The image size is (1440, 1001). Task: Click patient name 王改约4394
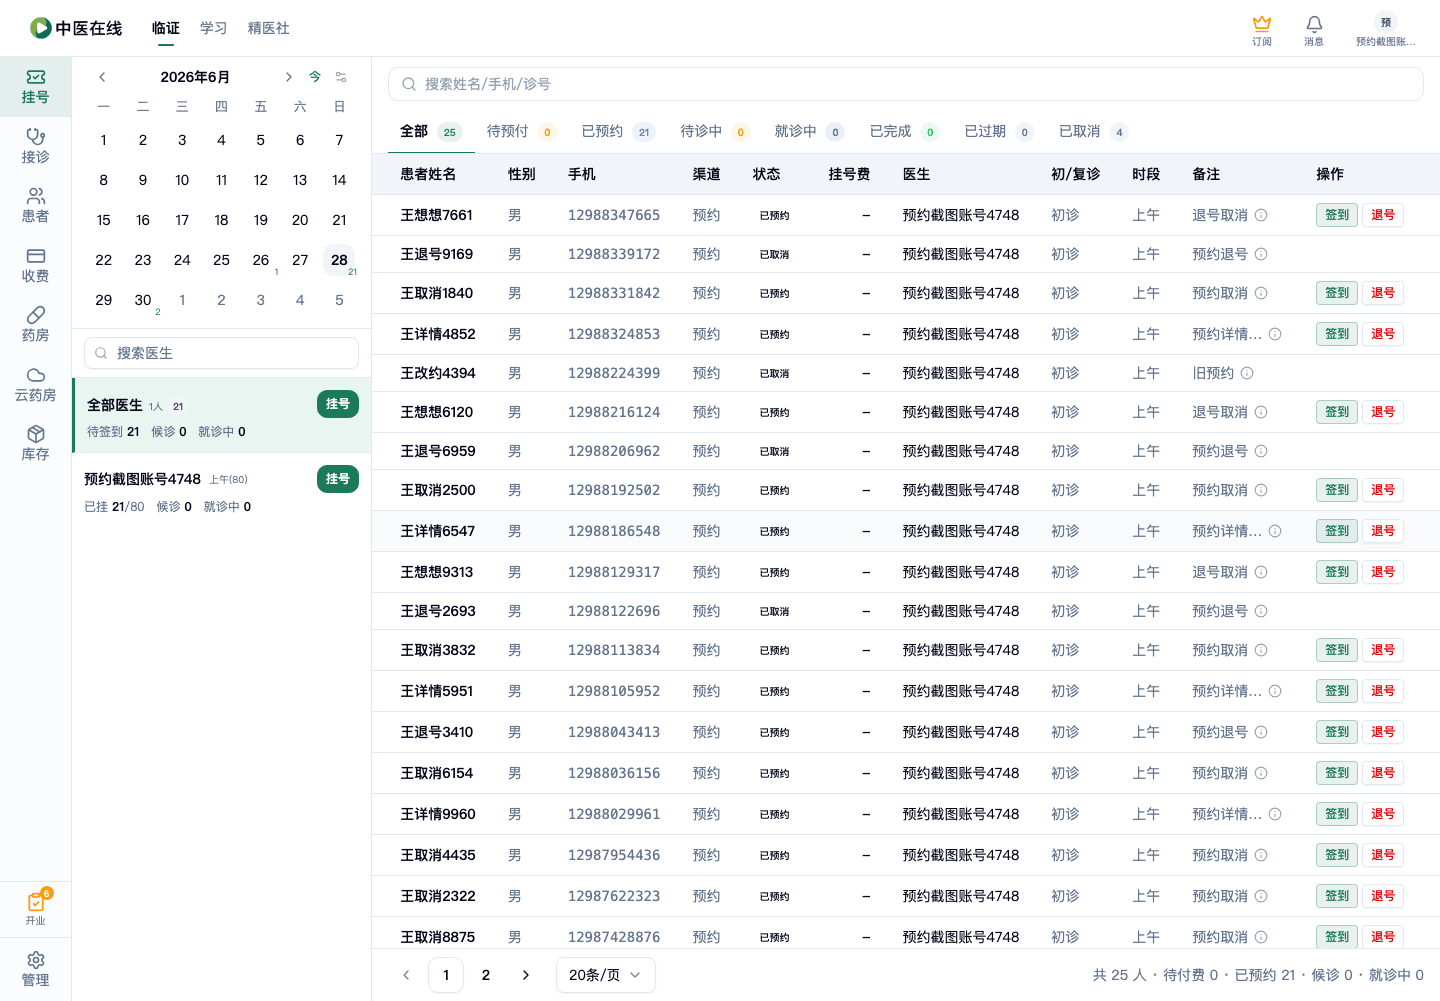click(438, 373)
